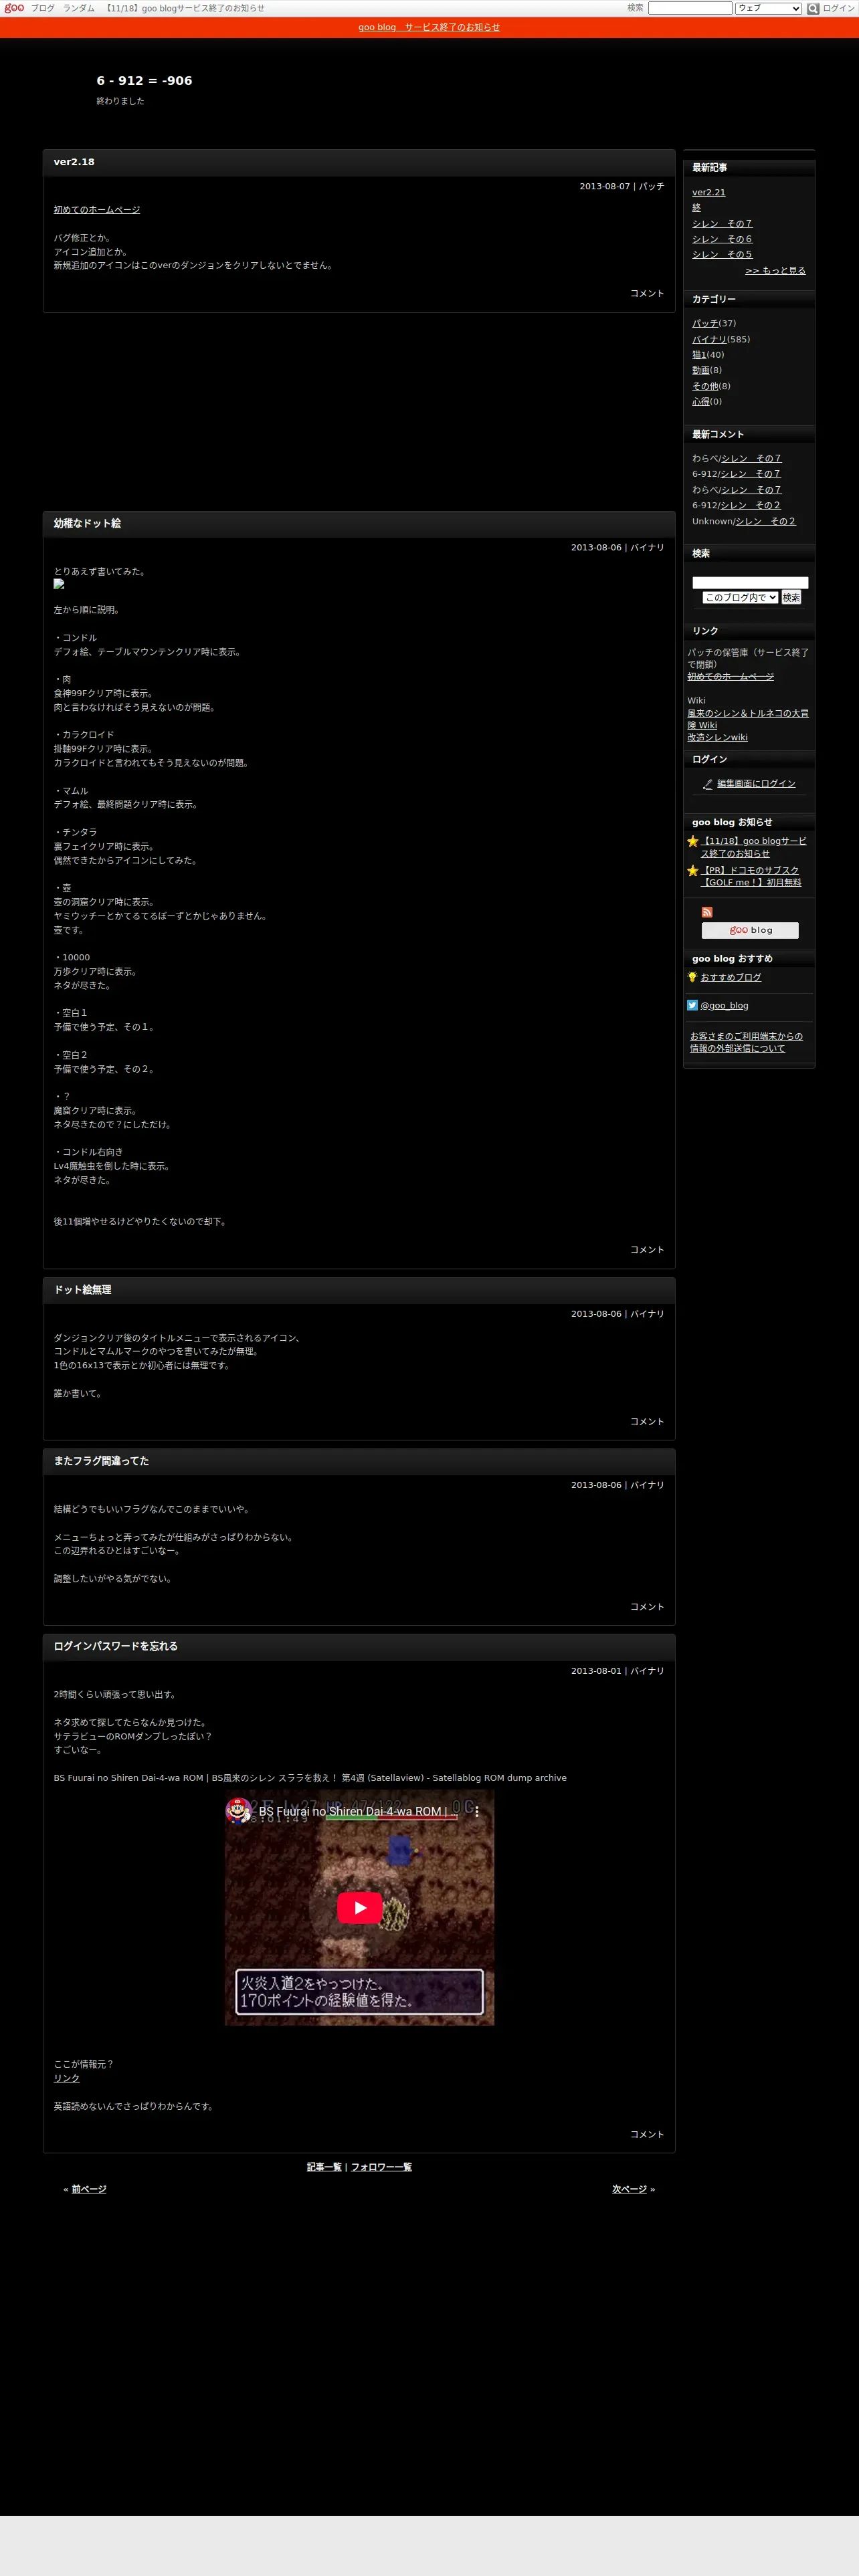Open シレン その６ in 最新記事
The image size is (859, 2576).
pyautogui.click(x=722, y=239)
